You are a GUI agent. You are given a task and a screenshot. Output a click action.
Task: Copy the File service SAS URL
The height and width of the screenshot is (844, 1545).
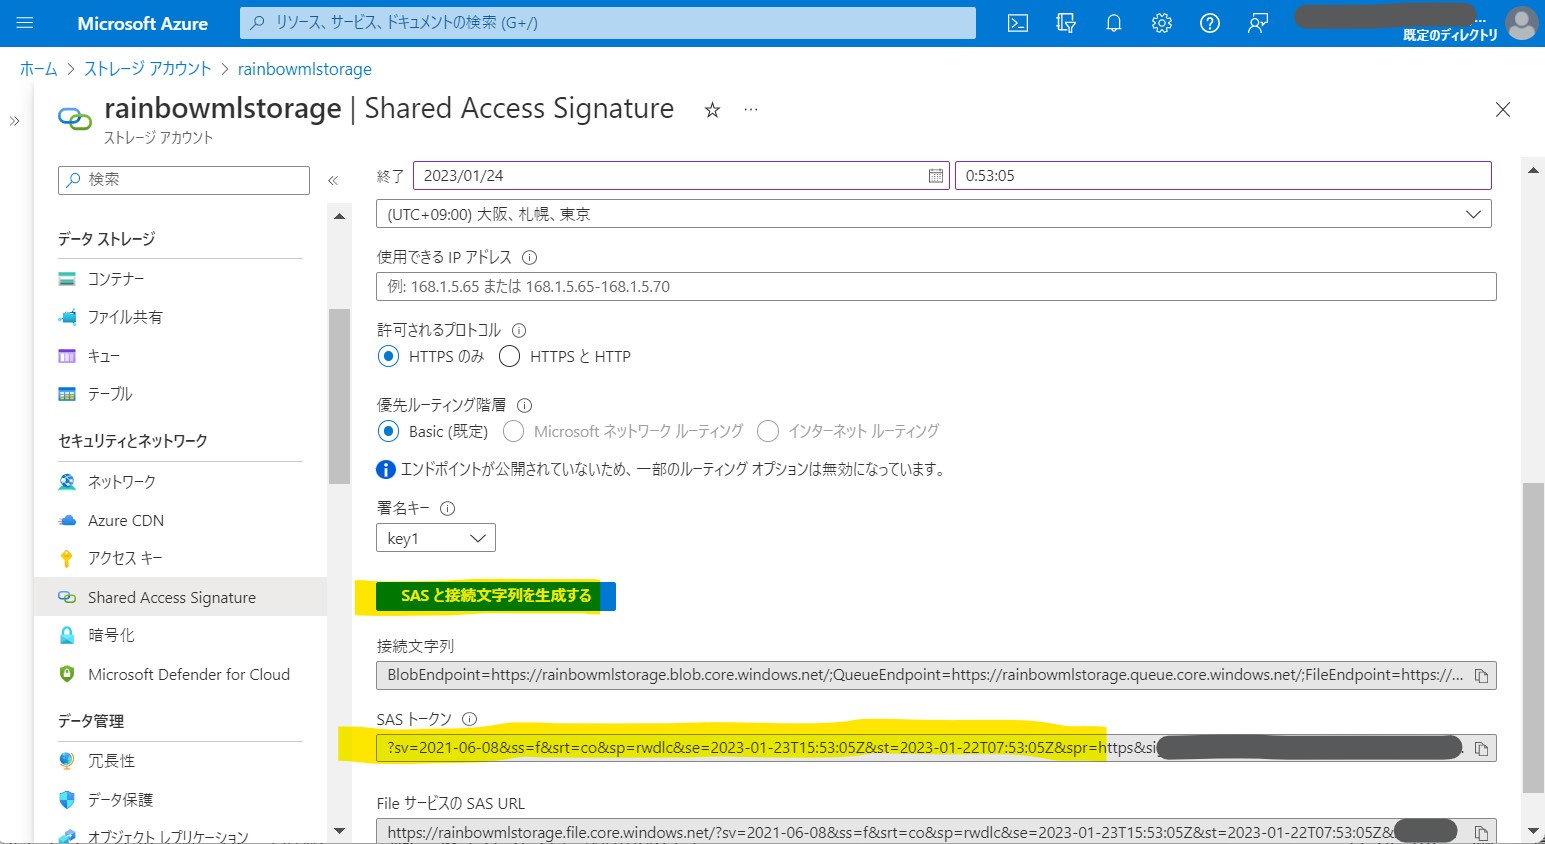pos(1482,832)
